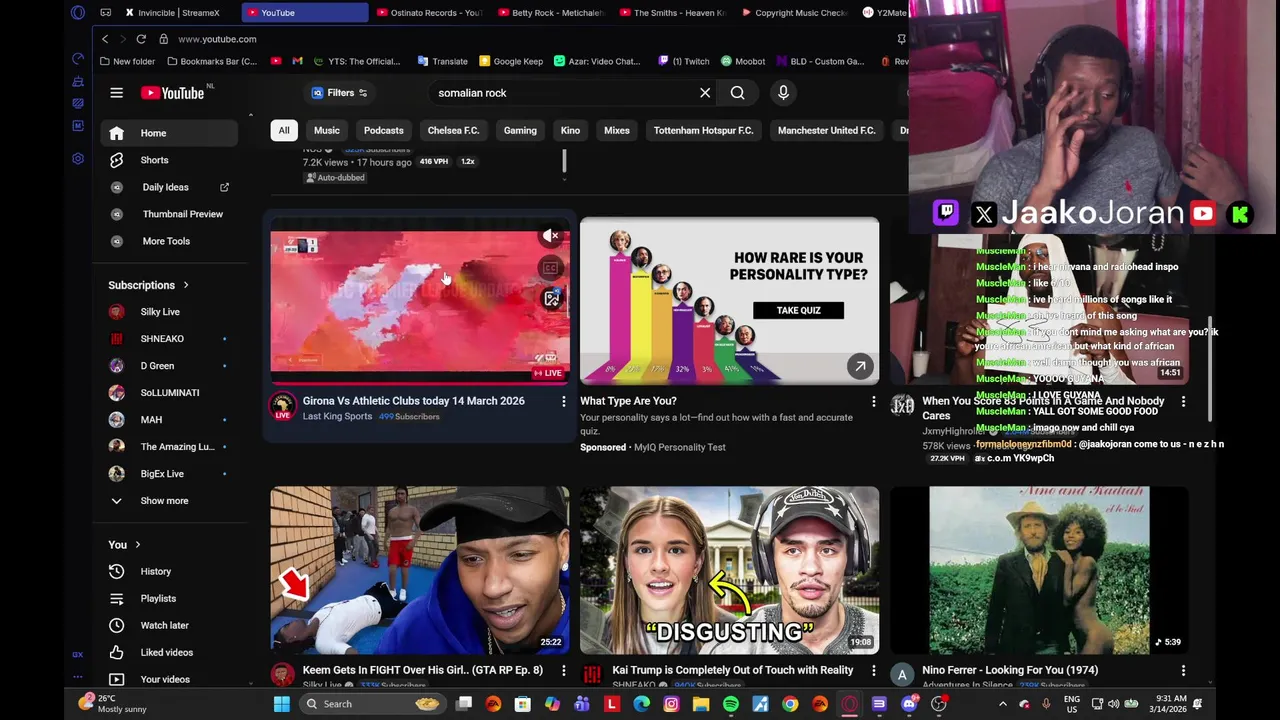Click the YouTube logo
Image resolution: width=1280 pixels, height=720 pixels.
point(172,93)
